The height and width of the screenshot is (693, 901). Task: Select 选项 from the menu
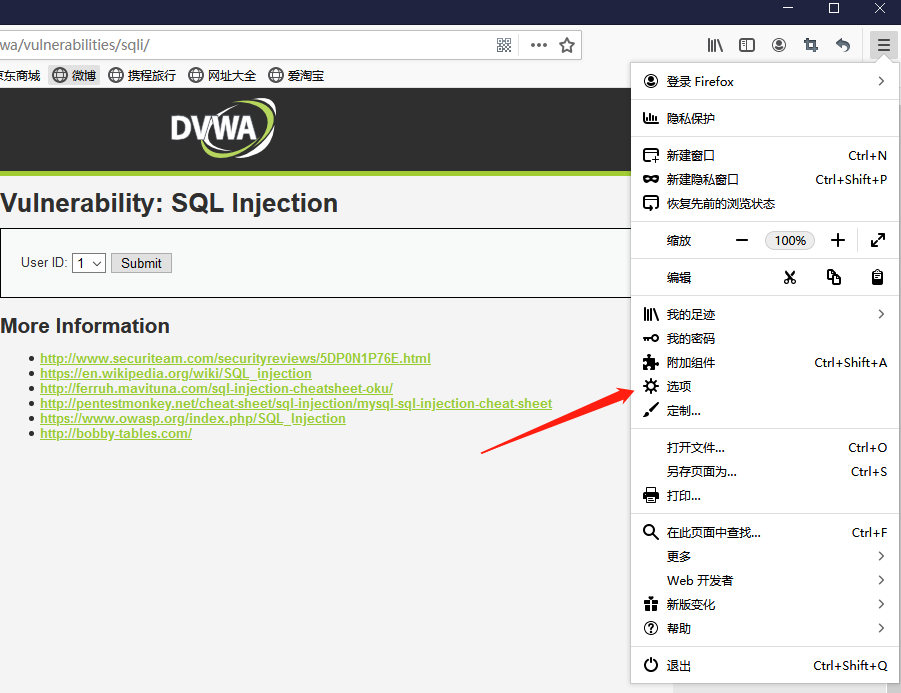coord(679,386)
